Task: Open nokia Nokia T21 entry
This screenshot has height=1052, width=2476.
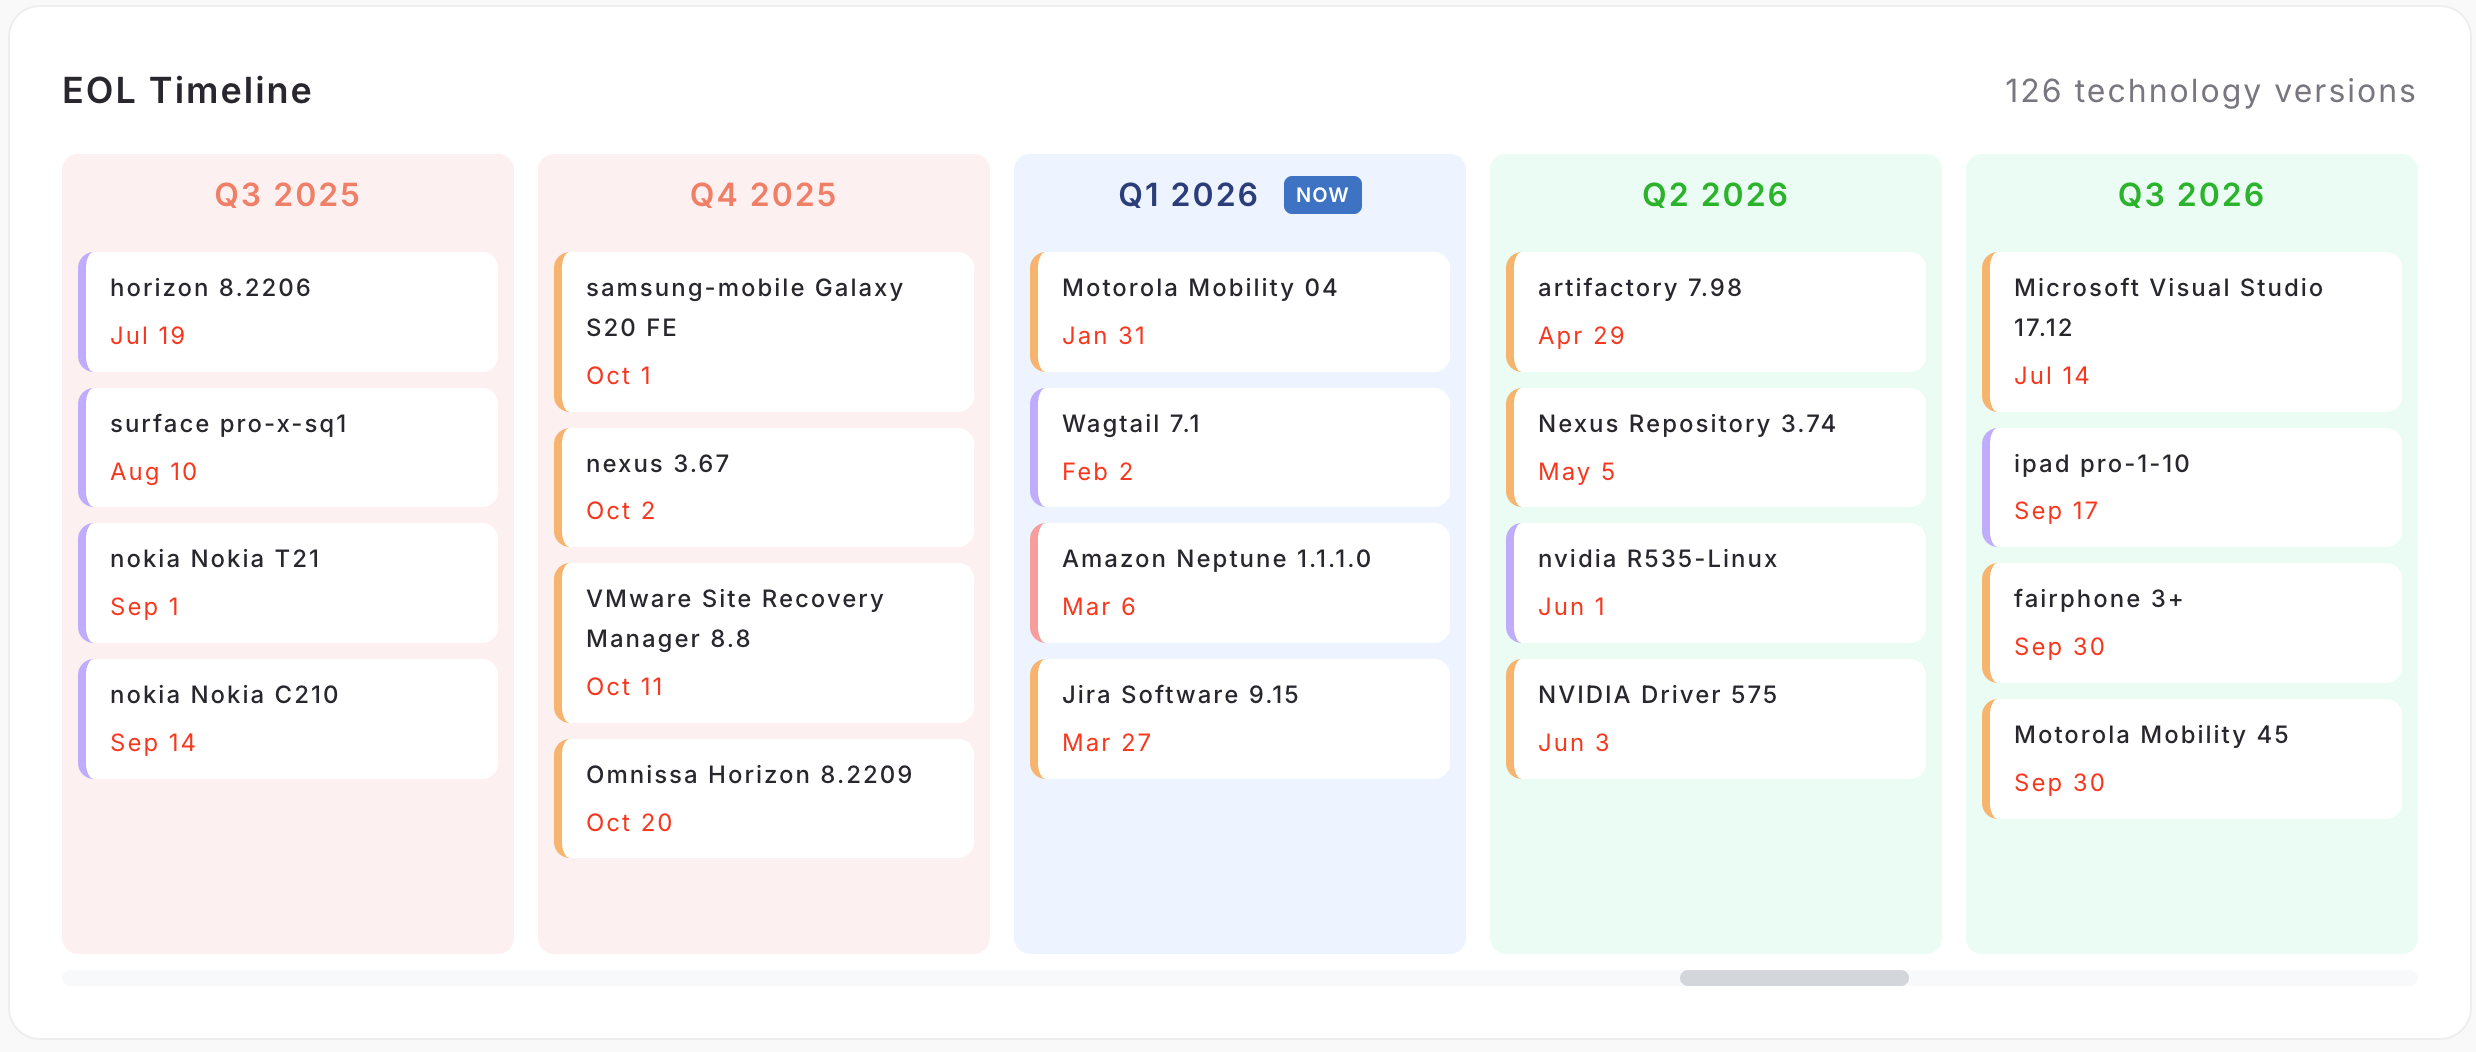Action: [x=288, y=583]
